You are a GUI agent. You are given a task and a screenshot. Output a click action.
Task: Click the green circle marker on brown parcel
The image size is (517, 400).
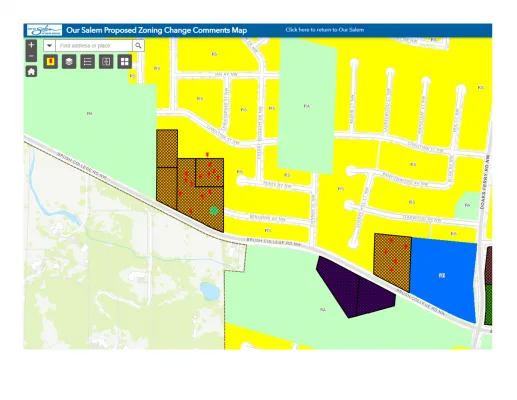coord(214,211)
